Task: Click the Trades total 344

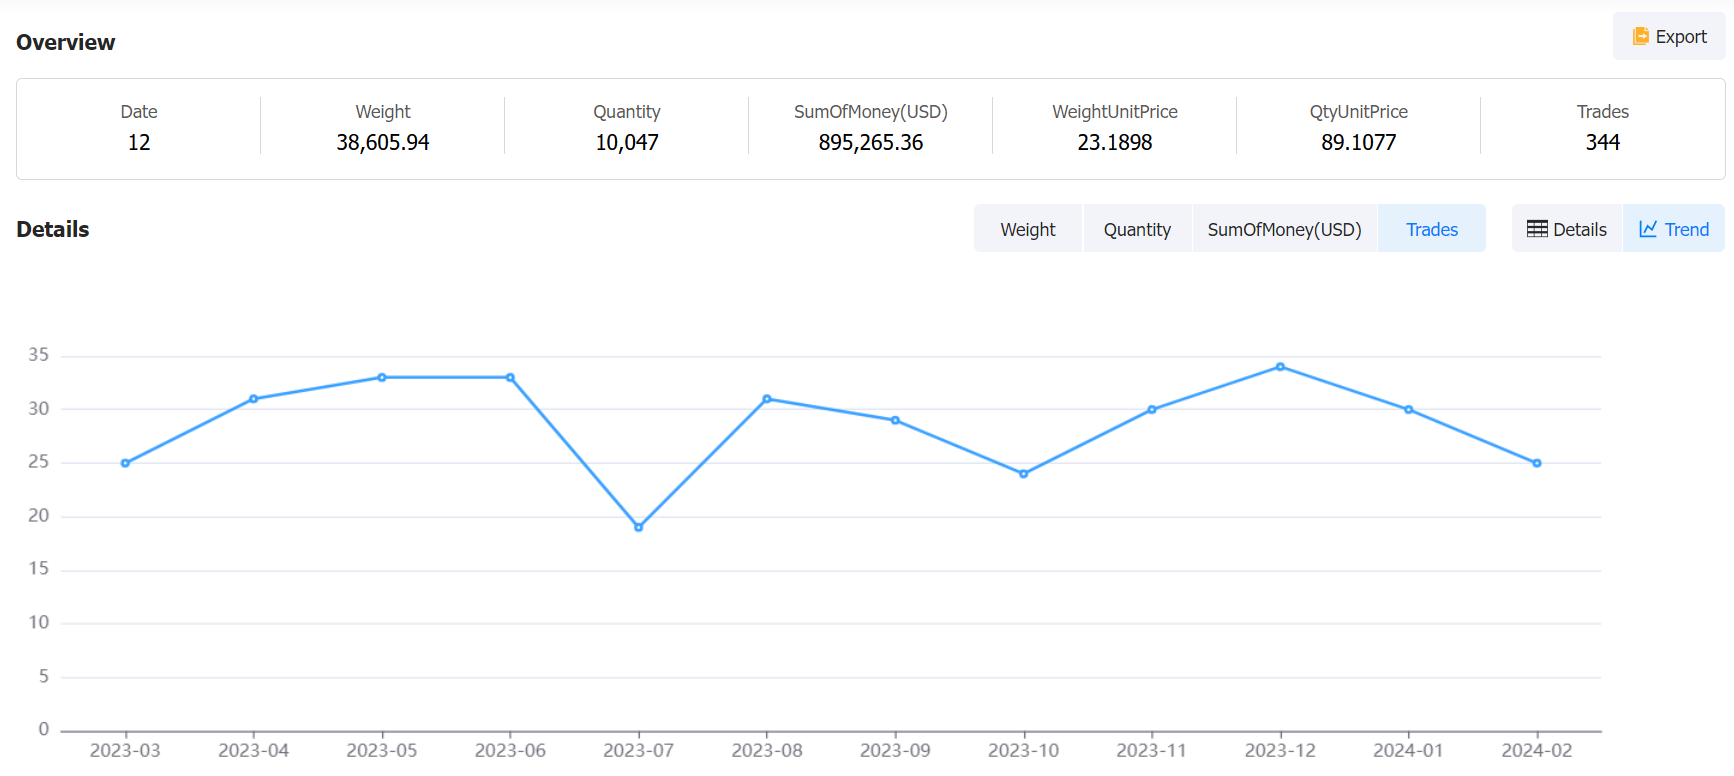Action: tap(1603, 142)
